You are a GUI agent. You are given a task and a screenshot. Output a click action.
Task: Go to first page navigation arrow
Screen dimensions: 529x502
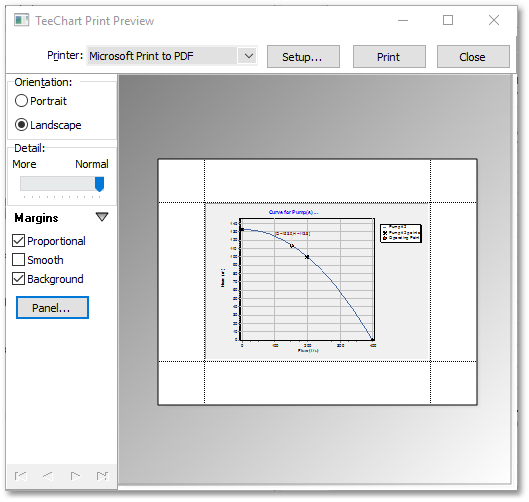click(x=21, y=476)
